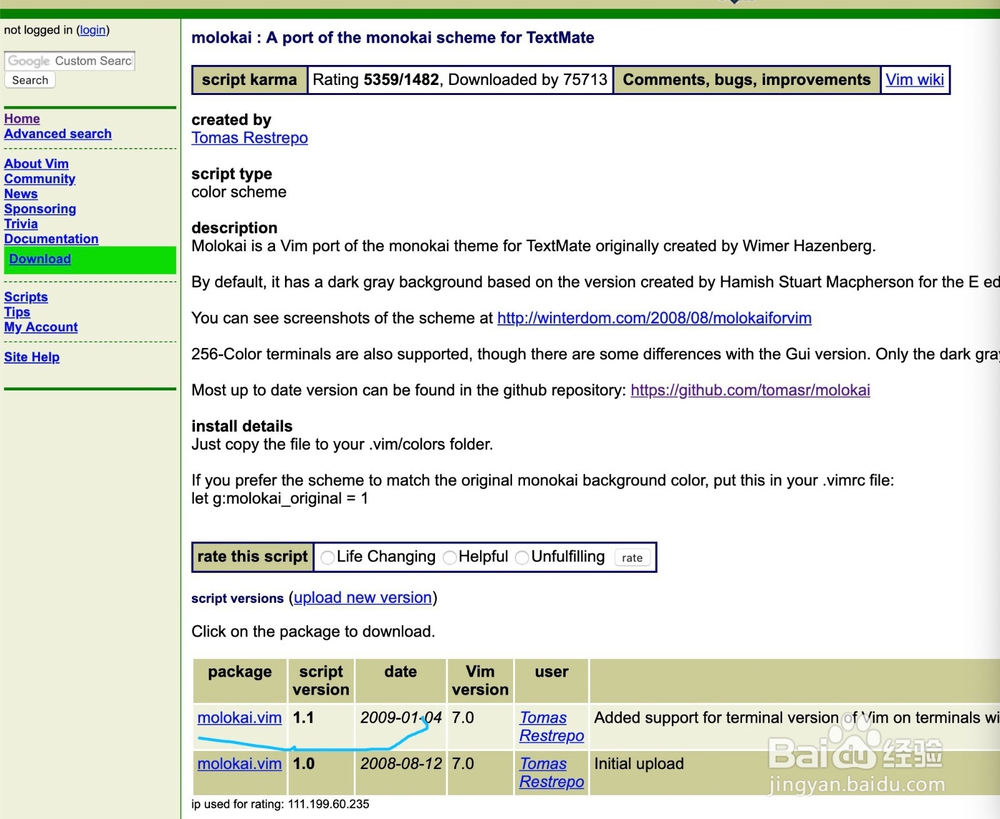
Task: Download molokai.vim version 1.1
Action: (x=239, y=718)
